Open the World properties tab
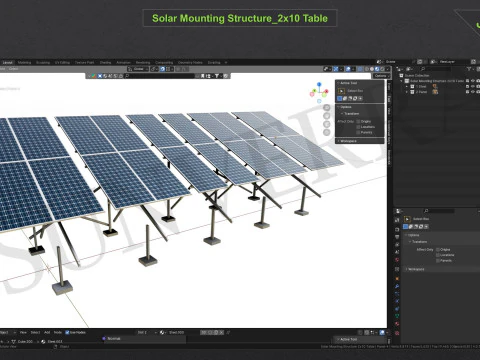 [397, 260]
